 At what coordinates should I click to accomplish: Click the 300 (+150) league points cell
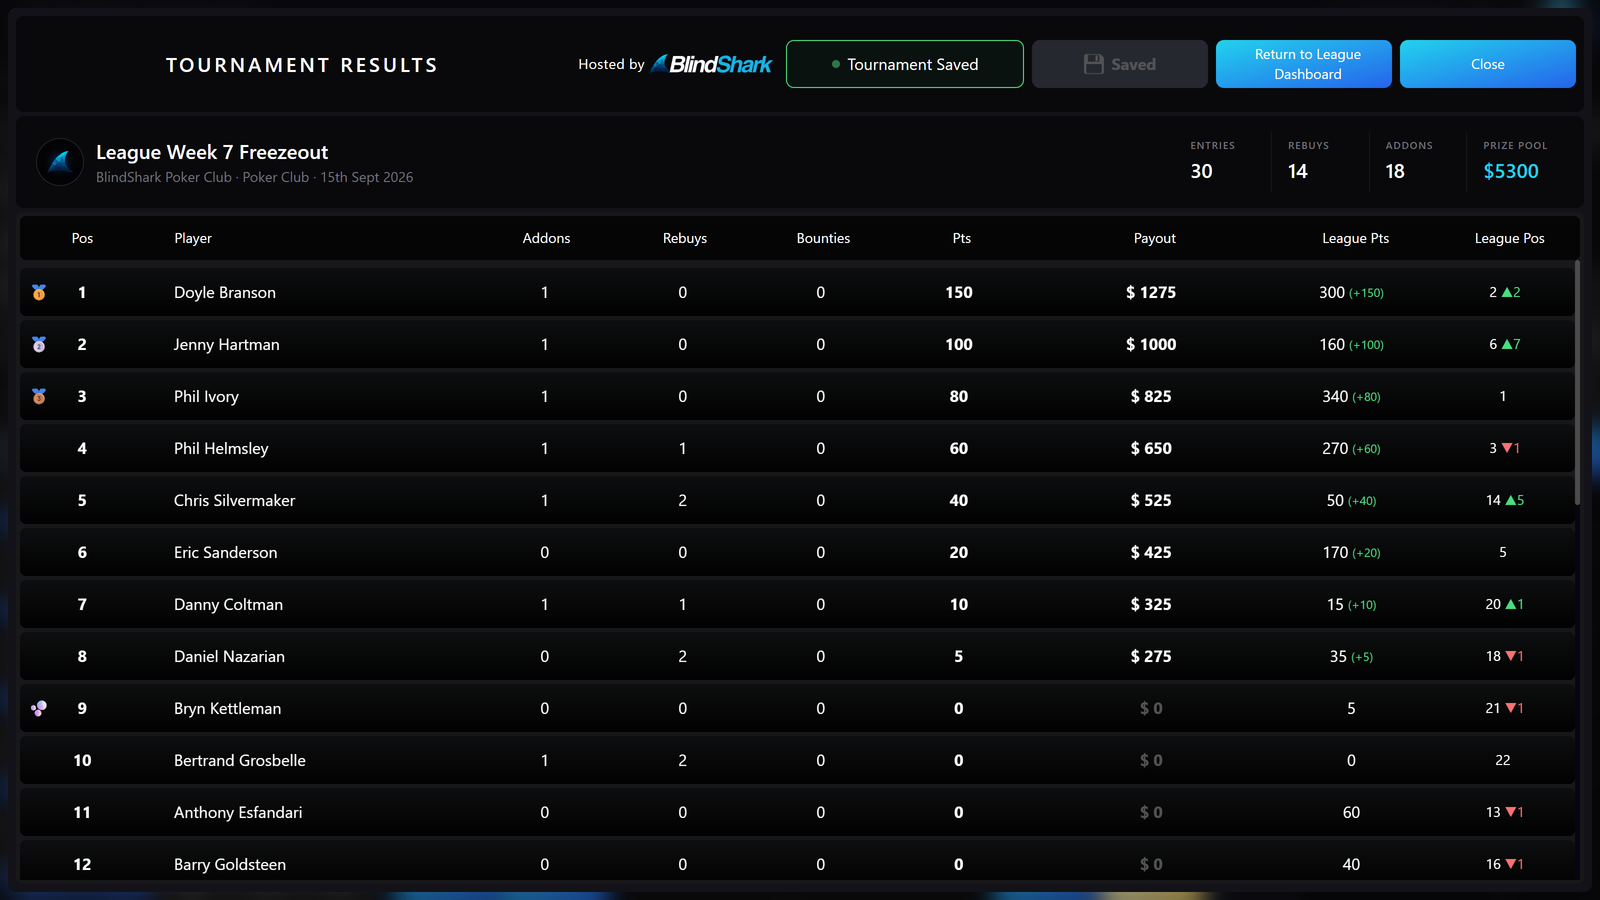(1351, 292)
